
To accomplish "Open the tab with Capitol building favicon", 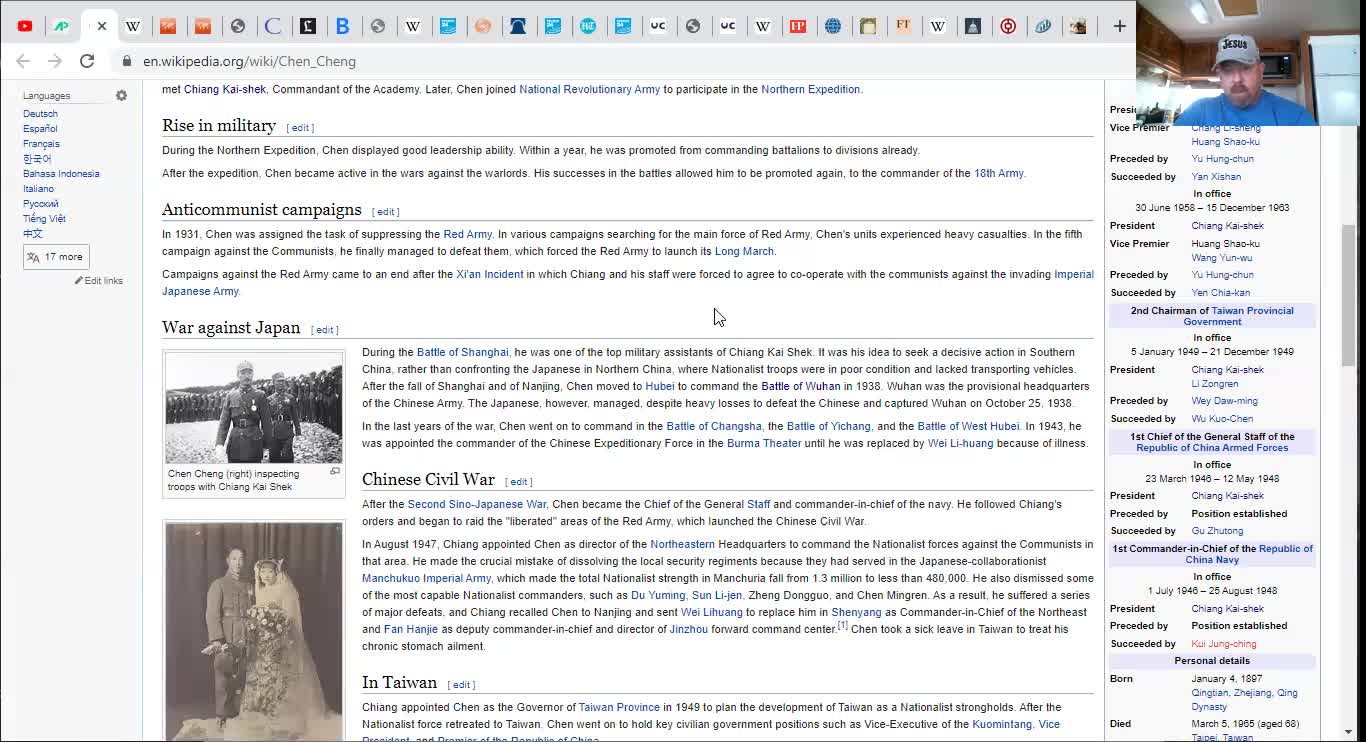I will pyautogui.click(x=973, y=26).
